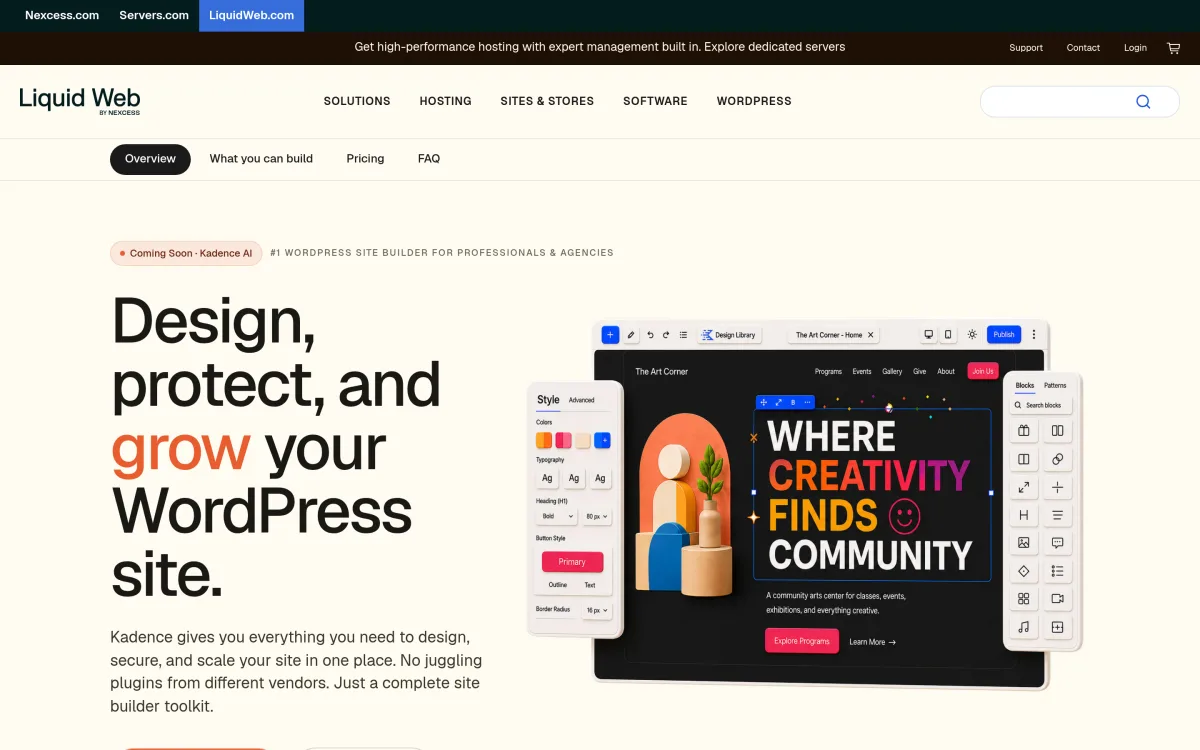Pick the beige color swatch
This screenshot has height=750, width=1200.
582,440
